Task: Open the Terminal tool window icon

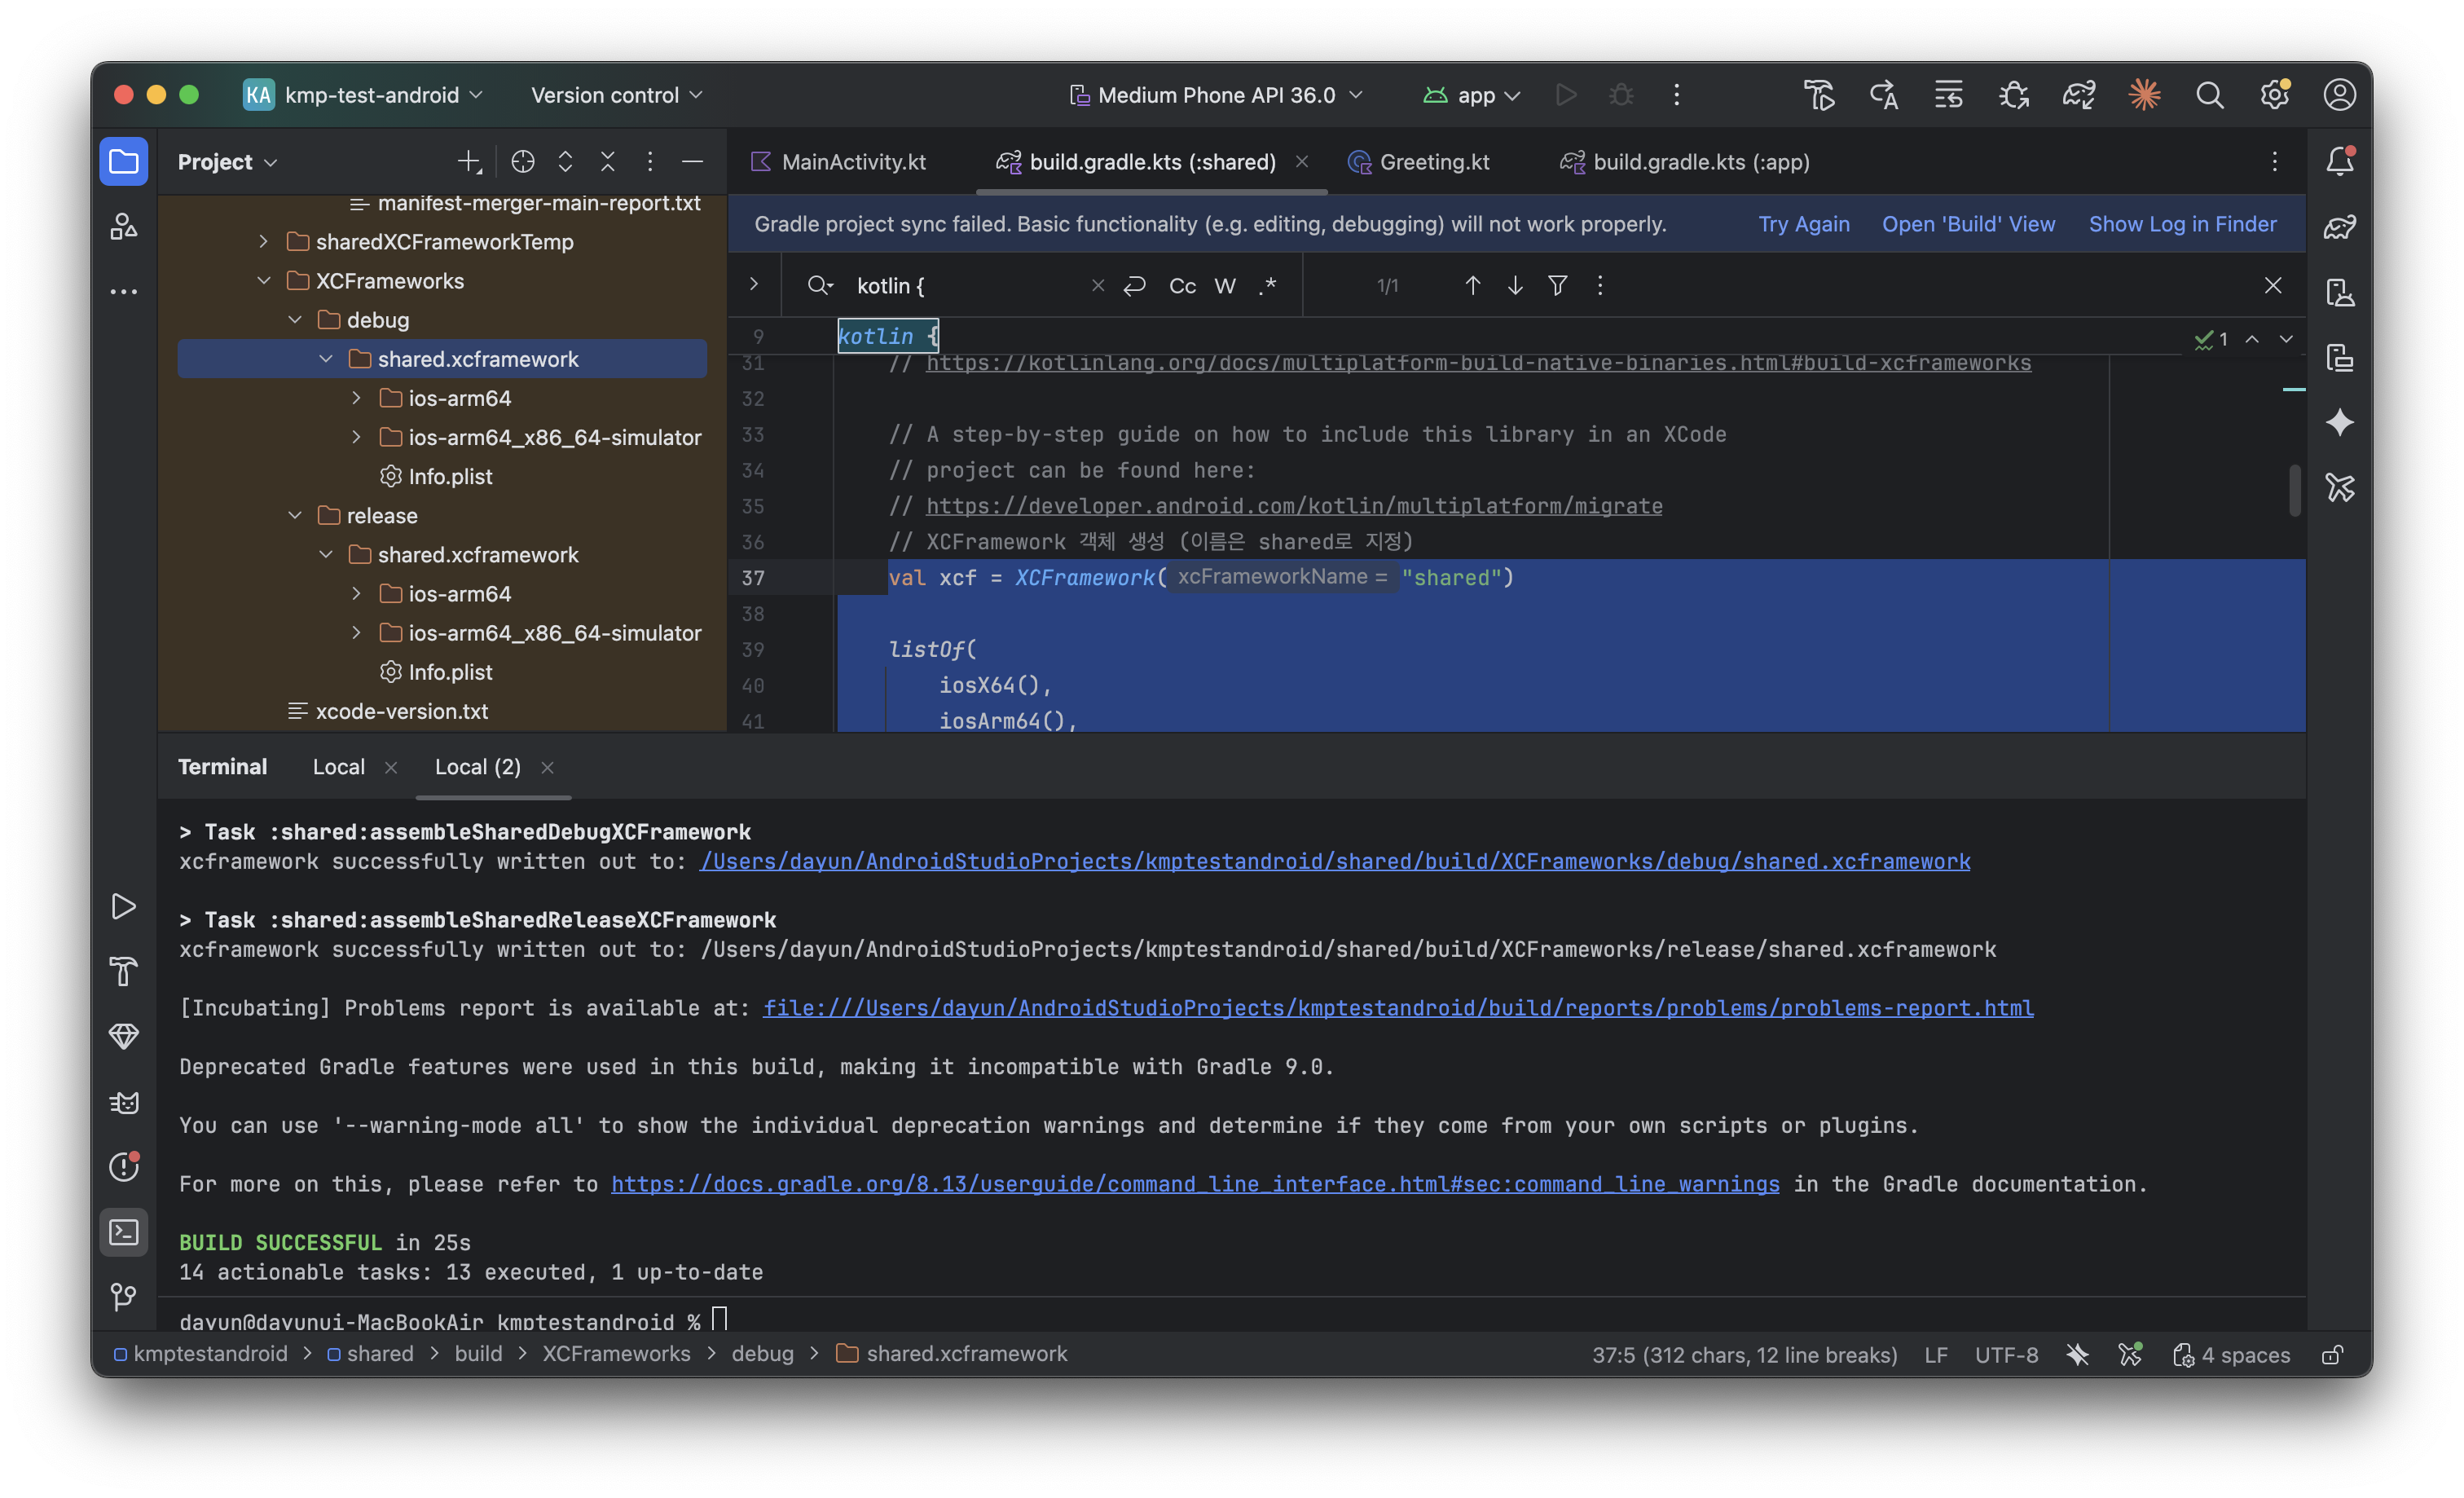Action: 124,1232
